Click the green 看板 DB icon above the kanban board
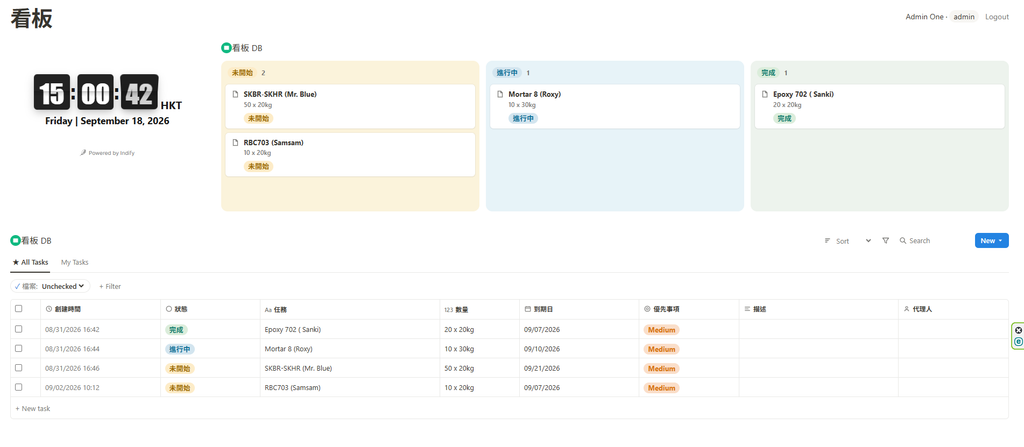The height and width of the screenshot is (447, 1024). pyautogui.click(x=226, y=48)
